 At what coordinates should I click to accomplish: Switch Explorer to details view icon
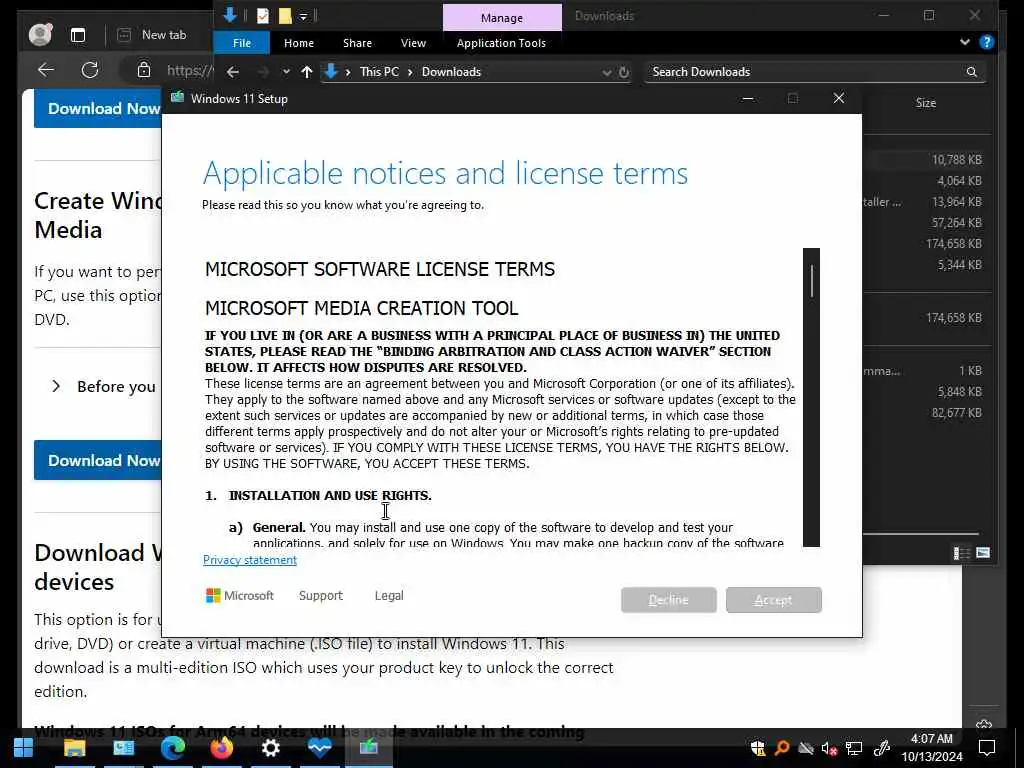point(961,554)
